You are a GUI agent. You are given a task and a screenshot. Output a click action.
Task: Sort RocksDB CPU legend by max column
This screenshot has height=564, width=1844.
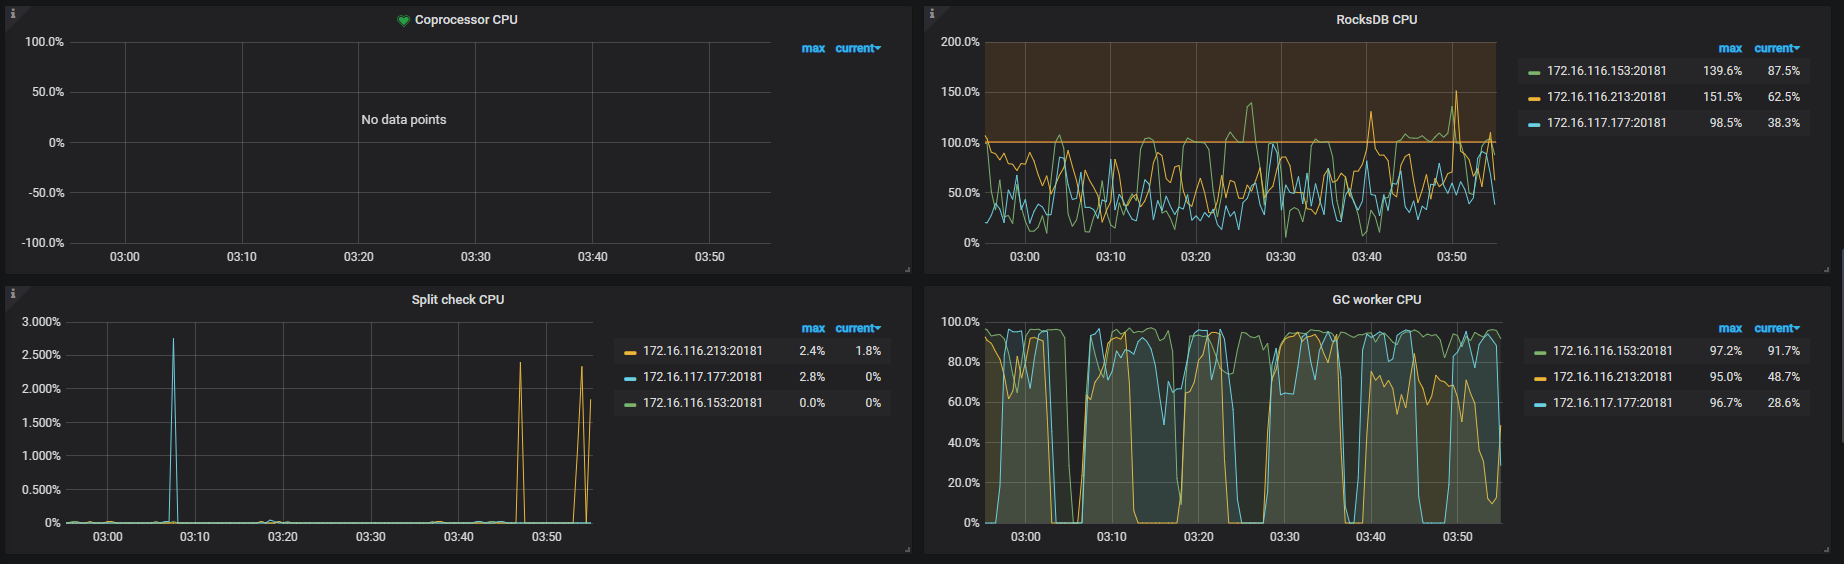pos(1730,48)
